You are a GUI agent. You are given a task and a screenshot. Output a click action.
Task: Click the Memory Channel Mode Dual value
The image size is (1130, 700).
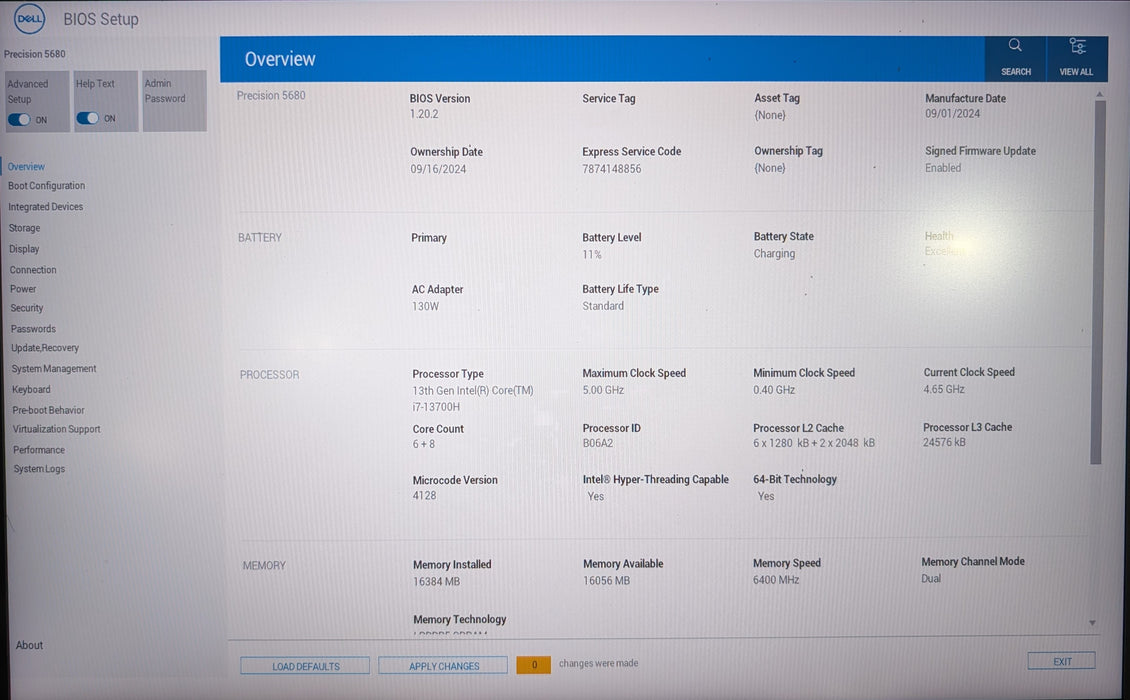[x=931, y=579]
